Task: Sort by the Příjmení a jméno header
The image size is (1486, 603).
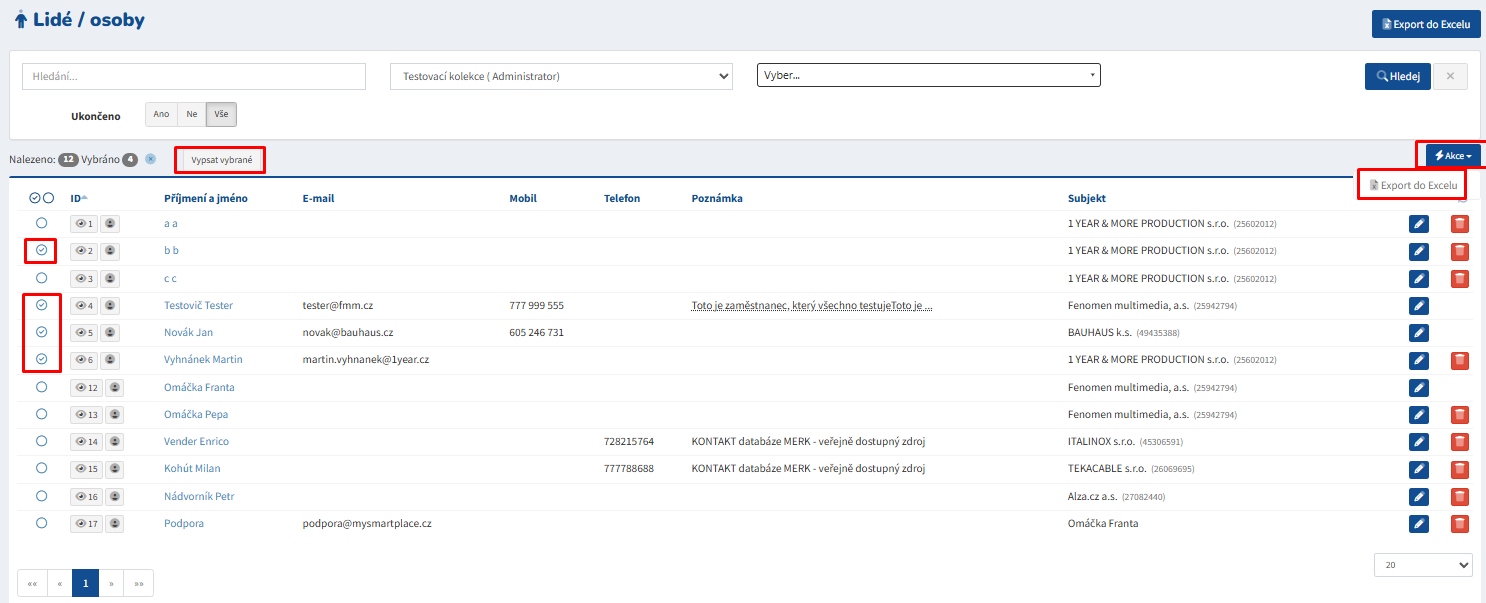Action: coord(206,198)
